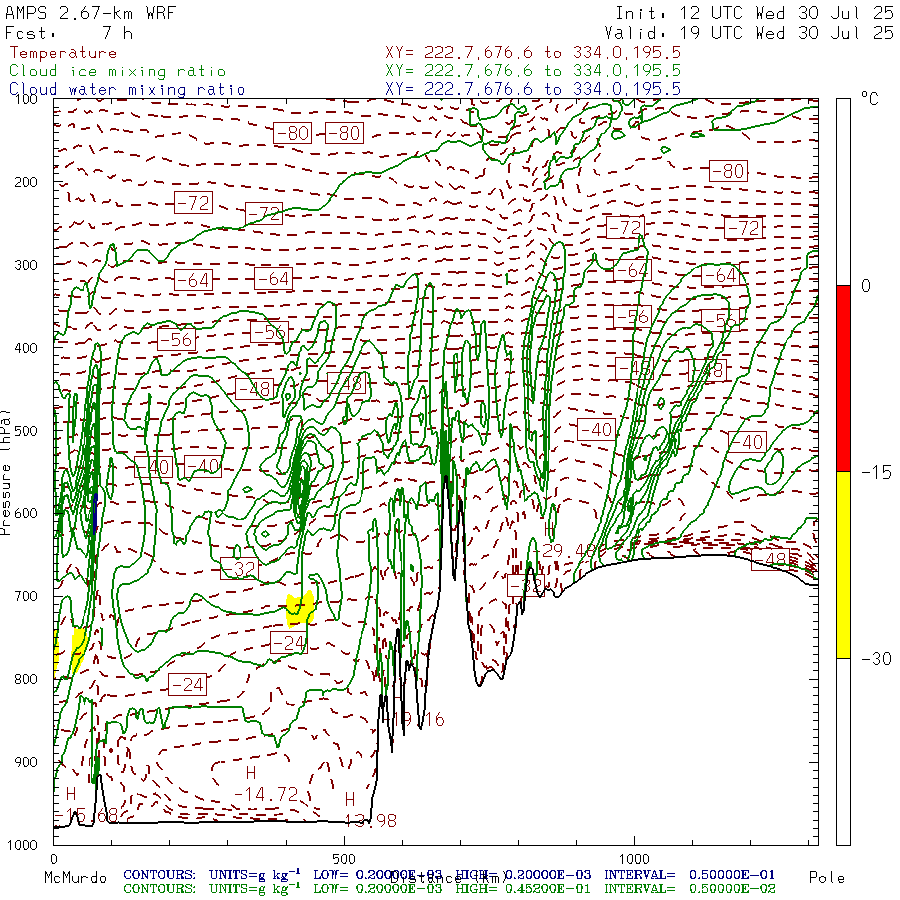Click the blue cloud water contour near 600 hPa
Image resolution: width=900 pixels, height=900 pixels.
point(95,514)
